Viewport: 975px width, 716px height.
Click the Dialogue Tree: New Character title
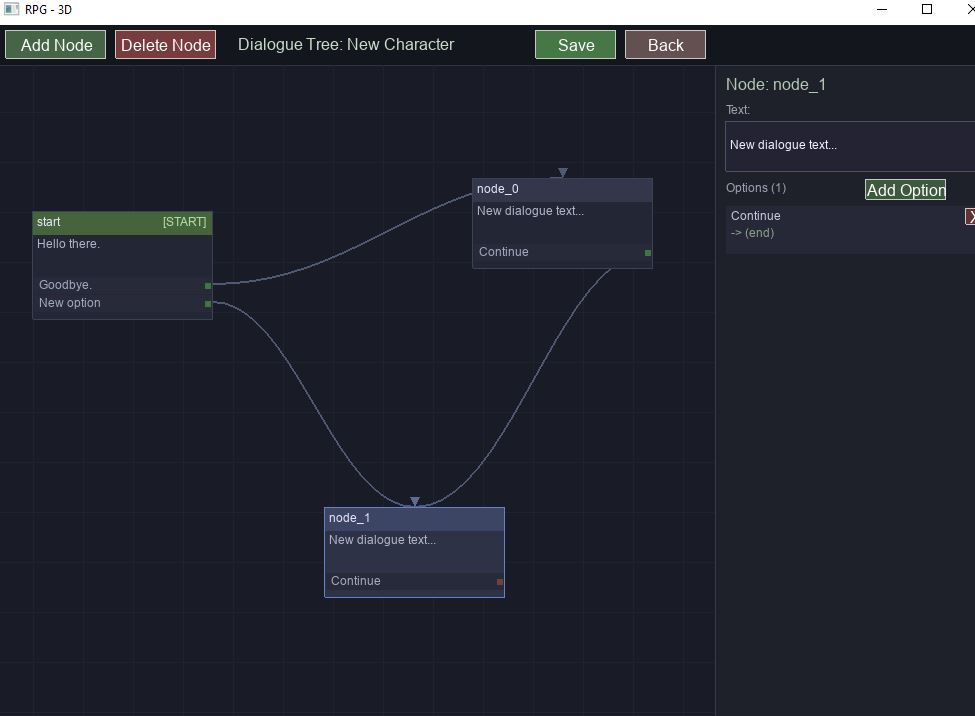pyautogui.click(x=346, y=45)
